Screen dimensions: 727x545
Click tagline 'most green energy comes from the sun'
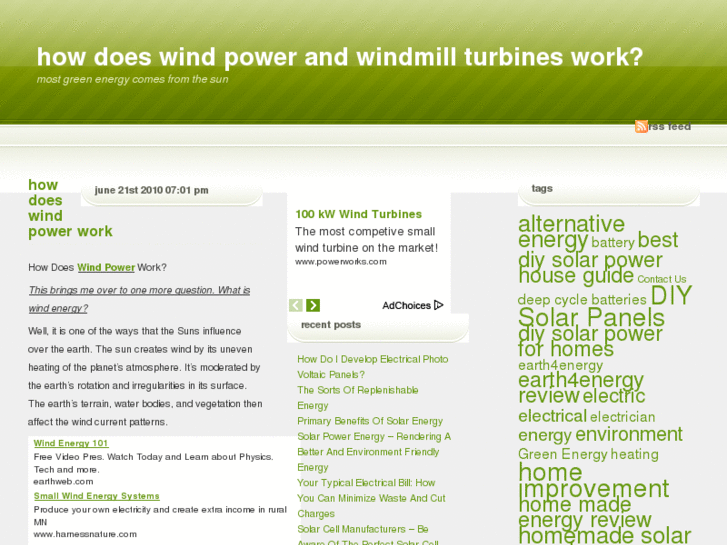point(133,79)
